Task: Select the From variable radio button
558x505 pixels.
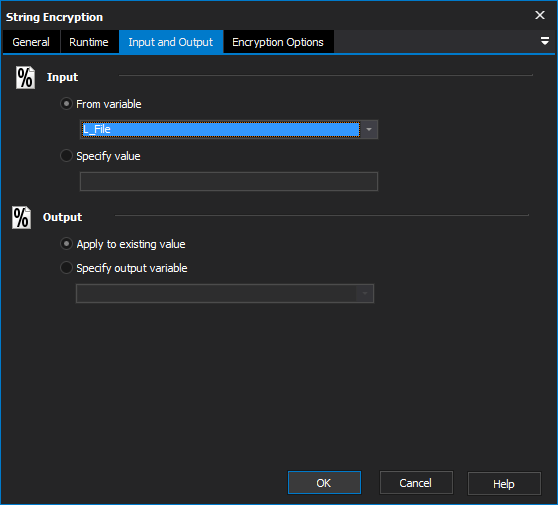Action: [66, 104]
